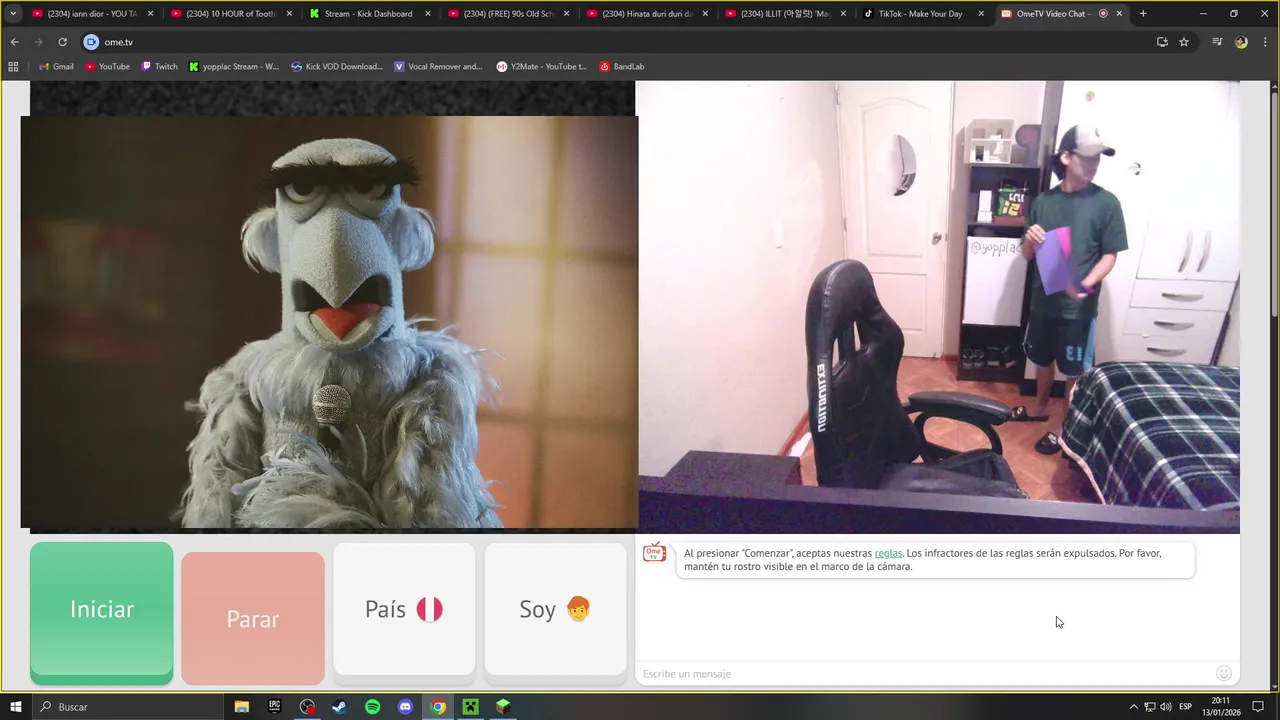Close the Stream - Kick Dashboard tab
The width and height of the screenshot is (1280, 720).
428,14
